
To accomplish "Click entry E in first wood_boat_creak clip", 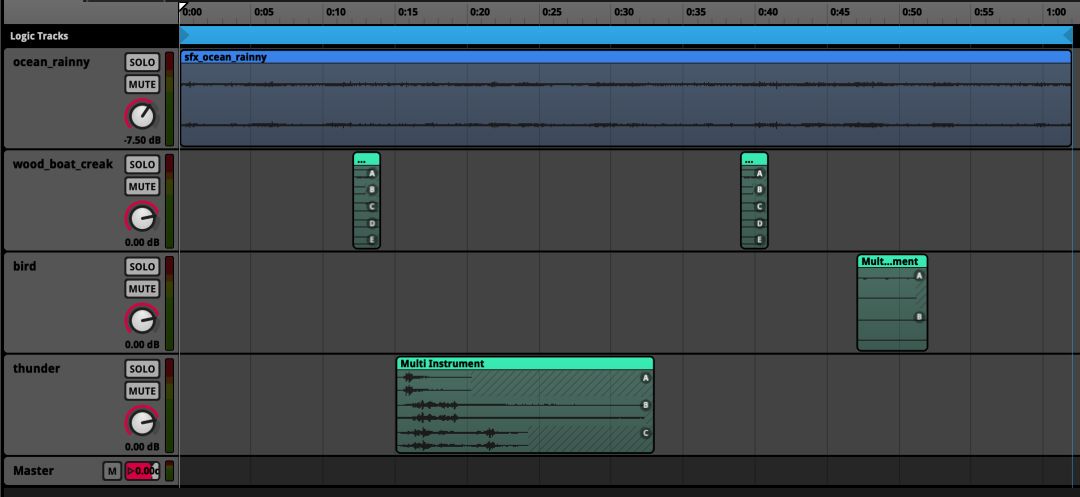I will tap(372, 240).
